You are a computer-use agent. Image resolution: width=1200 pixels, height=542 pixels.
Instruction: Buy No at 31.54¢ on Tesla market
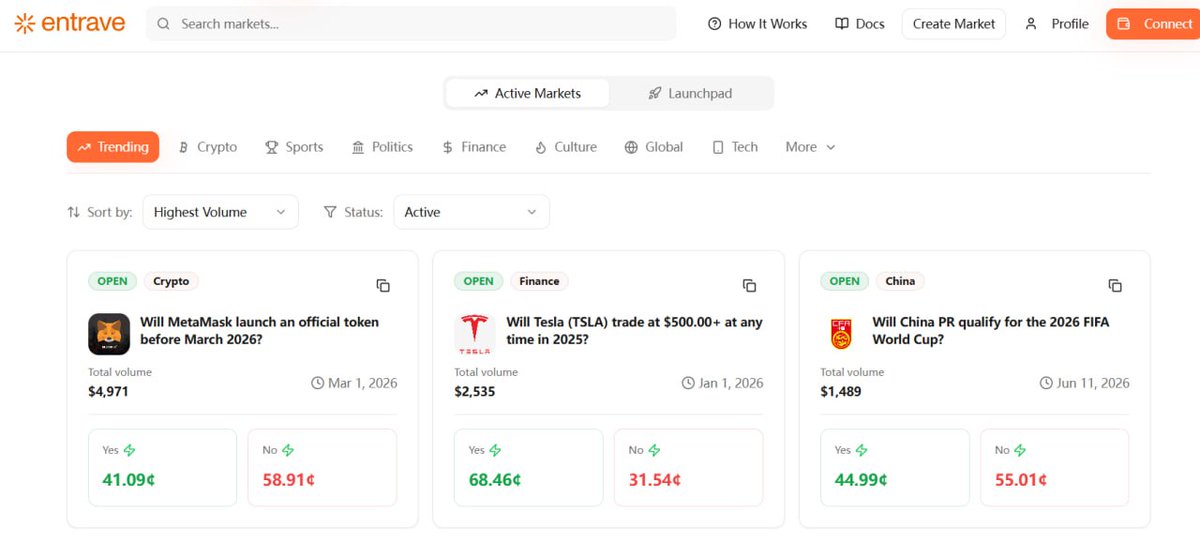(688, 468)
